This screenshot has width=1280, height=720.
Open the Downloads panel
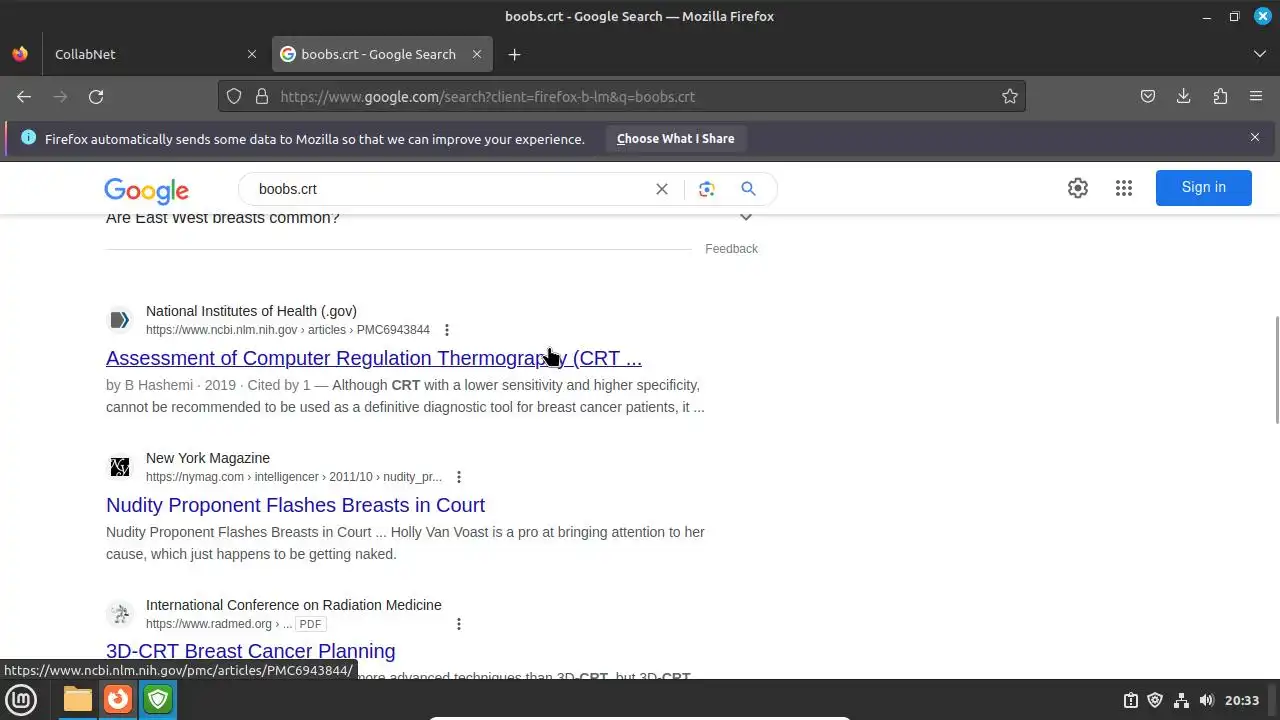point(1184,96)
